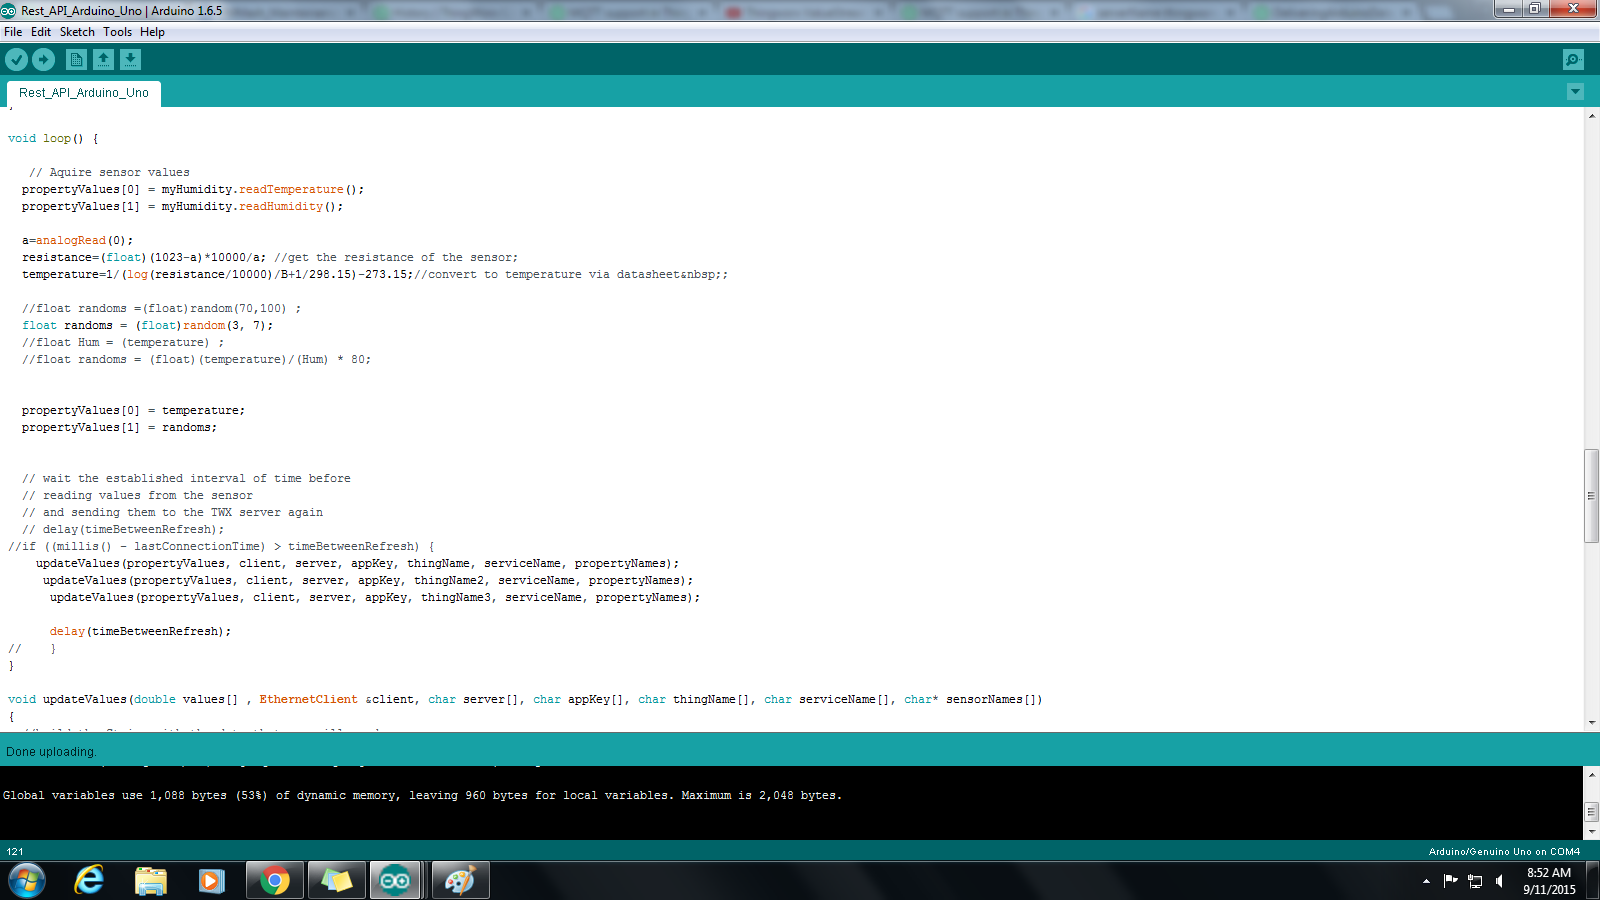
Task: Show hidden tray icons arrow
Action: click(1426, 881)
